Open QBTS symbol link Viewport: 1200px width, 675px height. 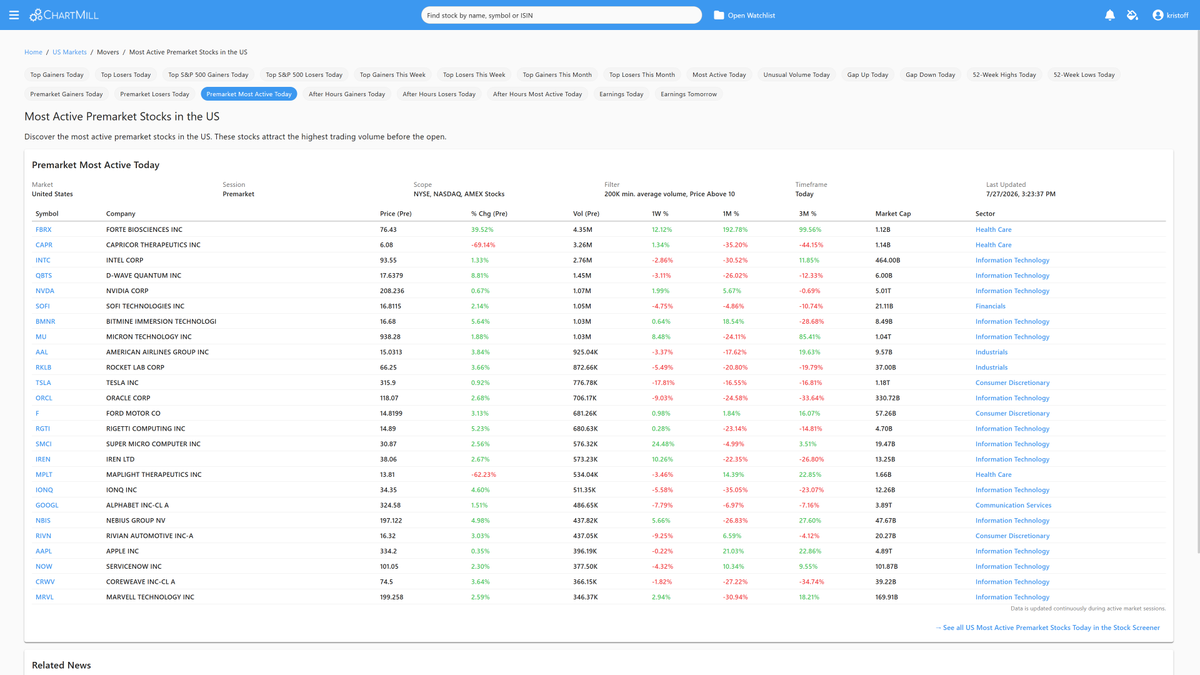(x=44, y=276)
